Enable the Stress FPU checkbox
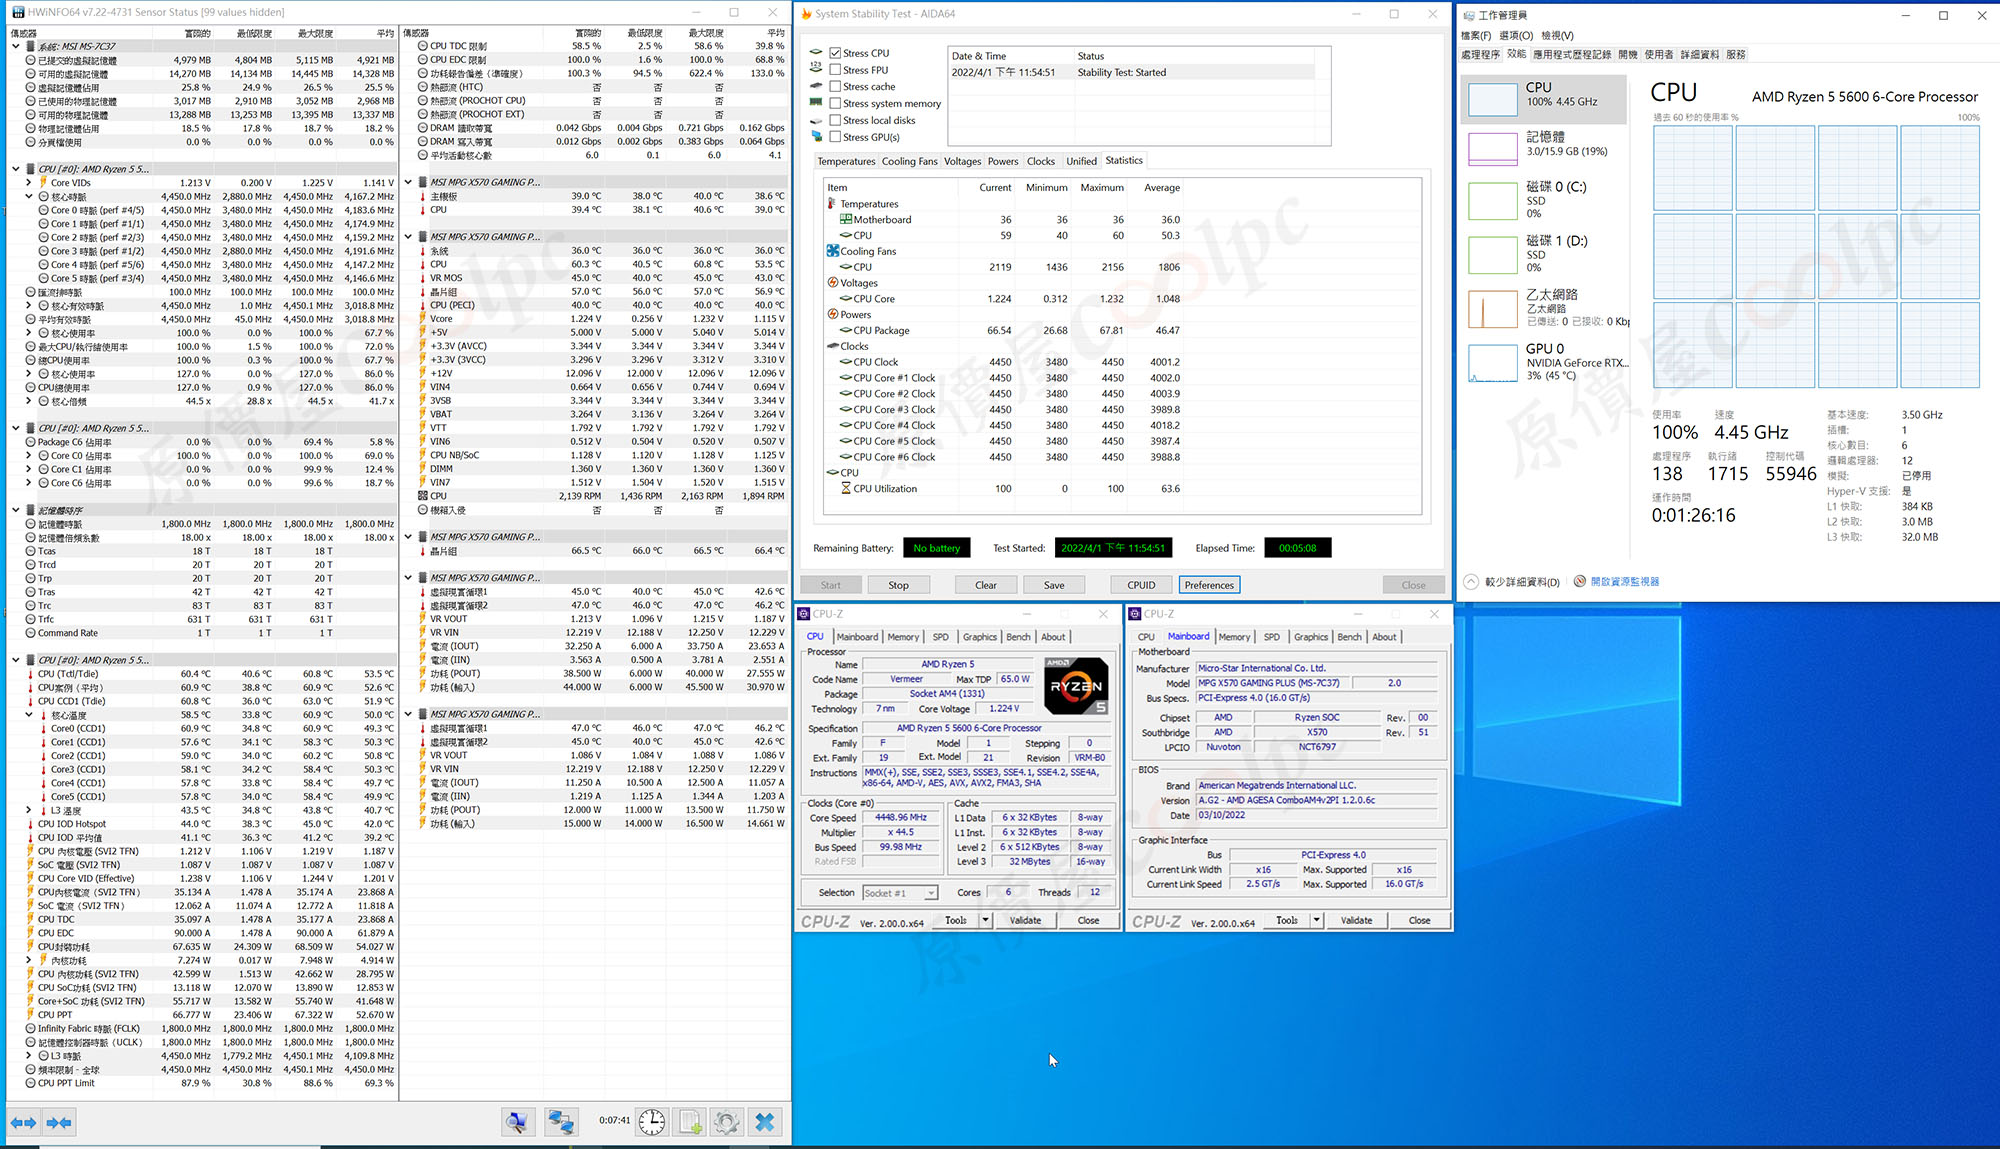Image resolution: width=2000 pixels, height=1149 pixels. pyautogui.click(x=835, y=70)
